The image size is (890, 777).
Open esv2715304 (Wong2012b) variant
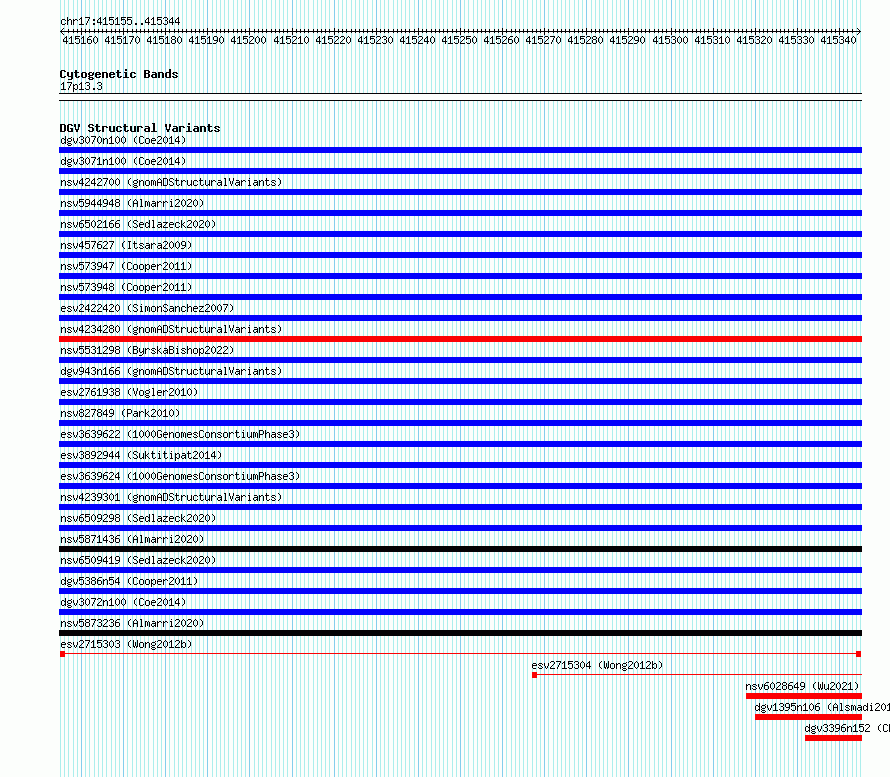[x=597, y=665]
